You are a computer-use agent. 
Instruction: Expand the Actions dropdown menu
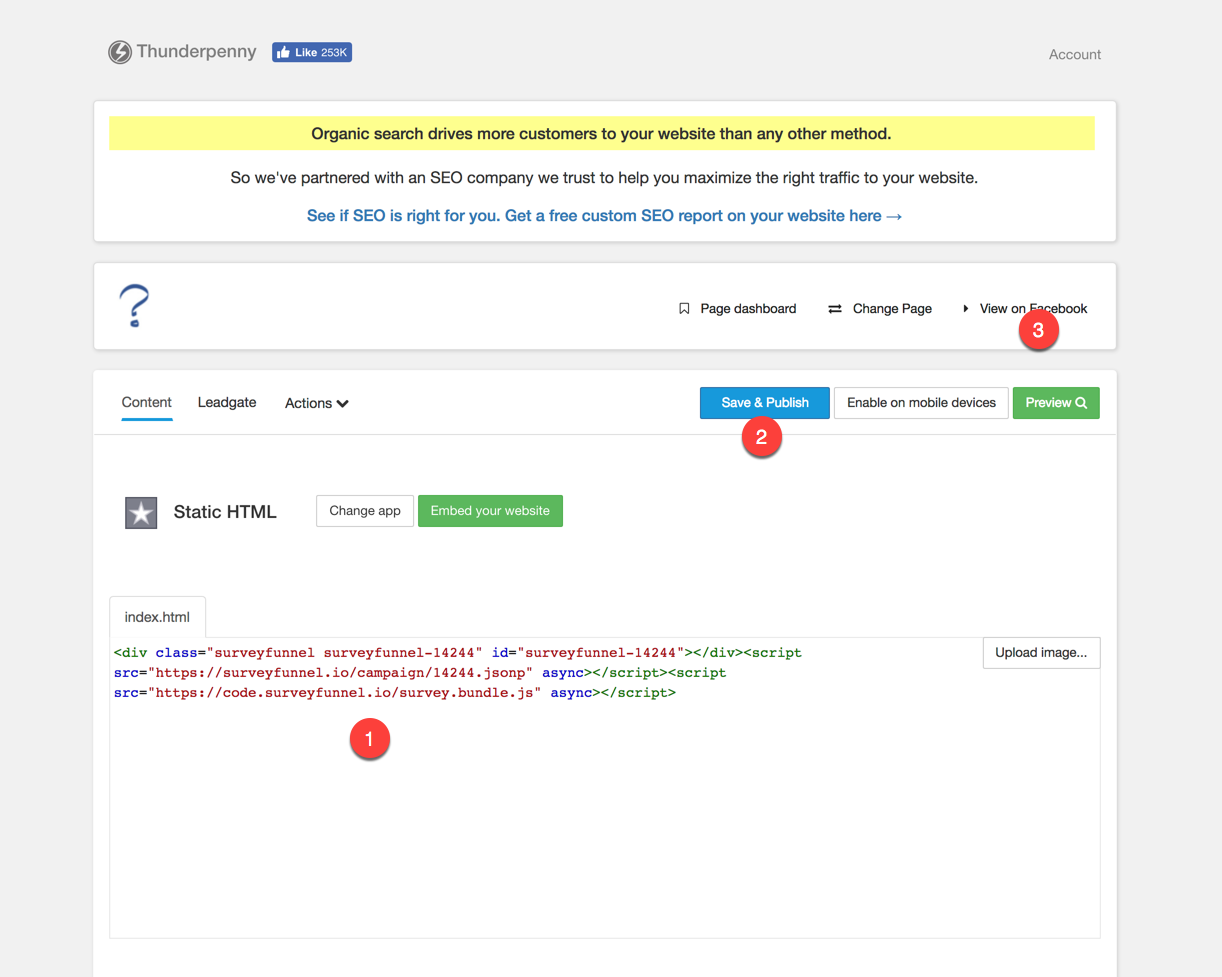pyautogui.click(x=316, y=403)
